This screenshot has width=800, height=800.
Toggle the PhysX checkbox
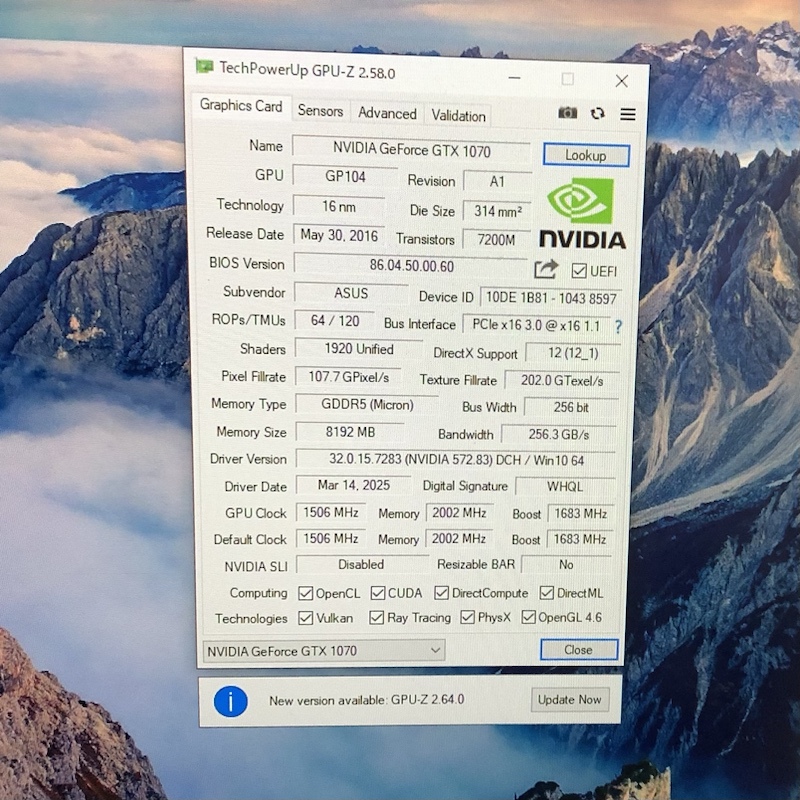467,617
